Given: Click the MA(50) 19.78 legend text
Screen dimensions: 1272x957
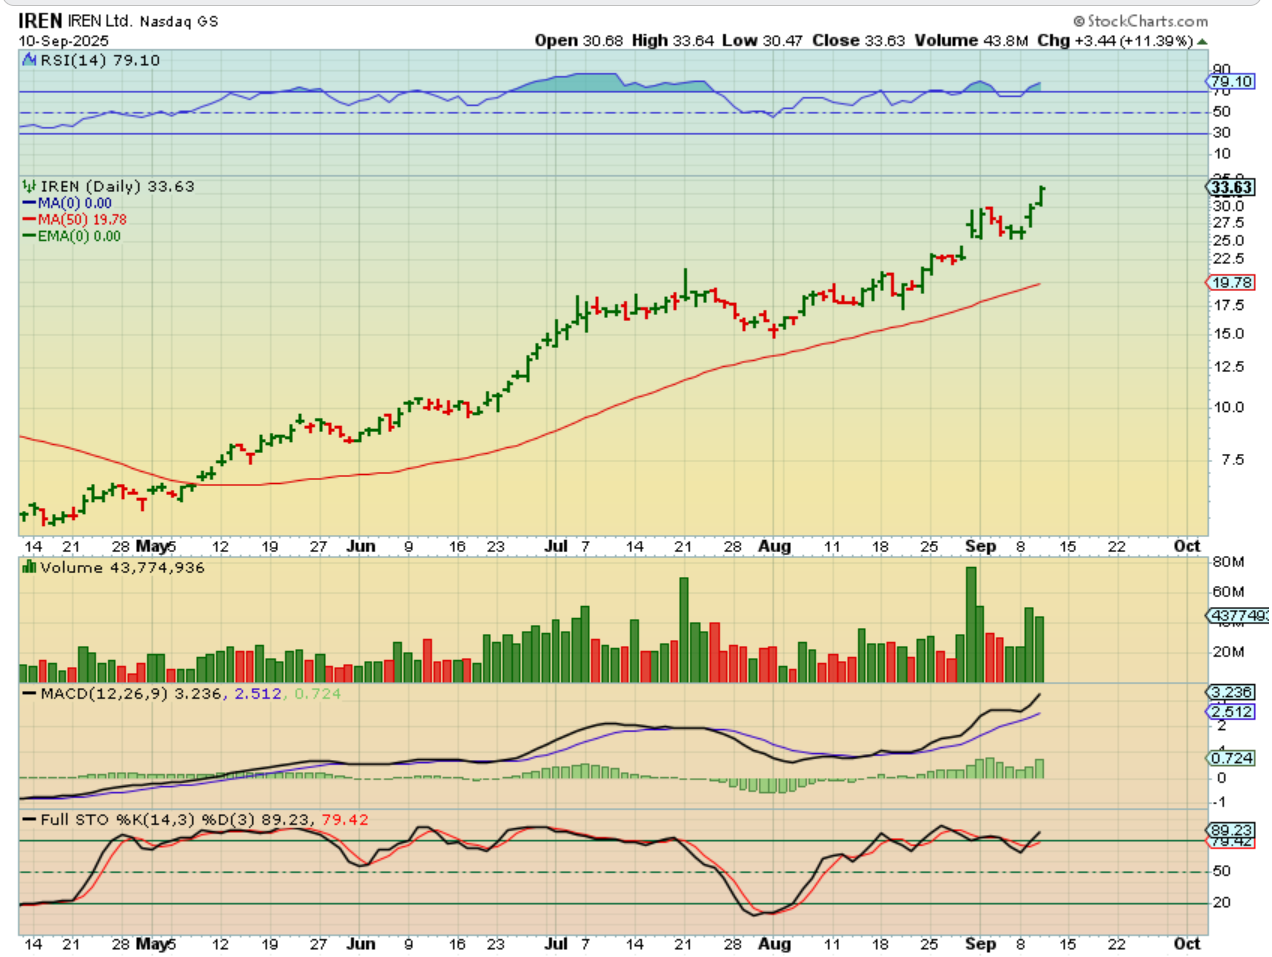Looking at the screenshot, I should pos(82,220).
